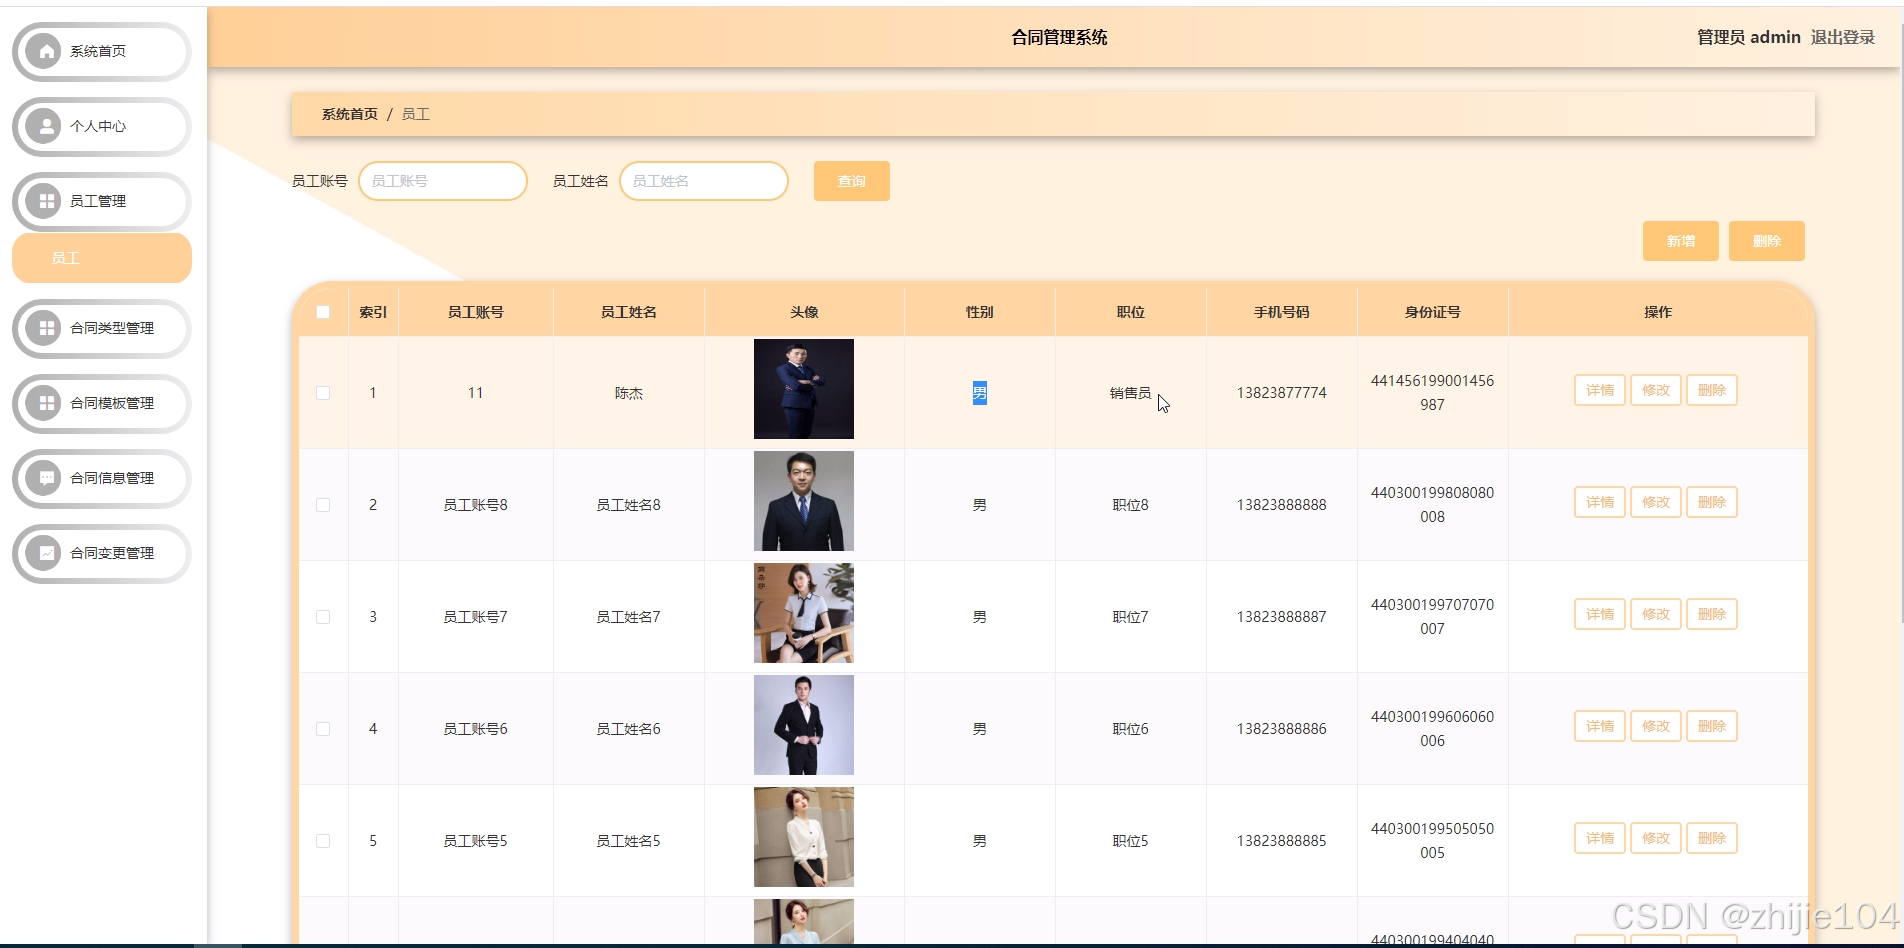Check the checkbox for row 员工账号6

[323, 729]
